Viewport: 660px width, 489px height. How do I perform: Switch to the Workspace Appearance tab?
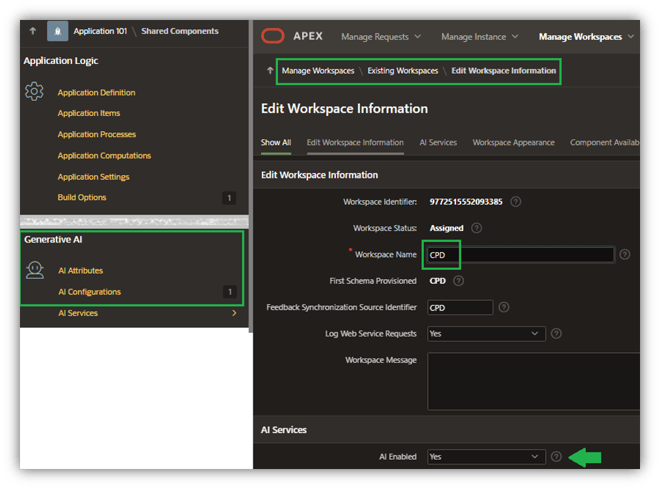(513, 143)
